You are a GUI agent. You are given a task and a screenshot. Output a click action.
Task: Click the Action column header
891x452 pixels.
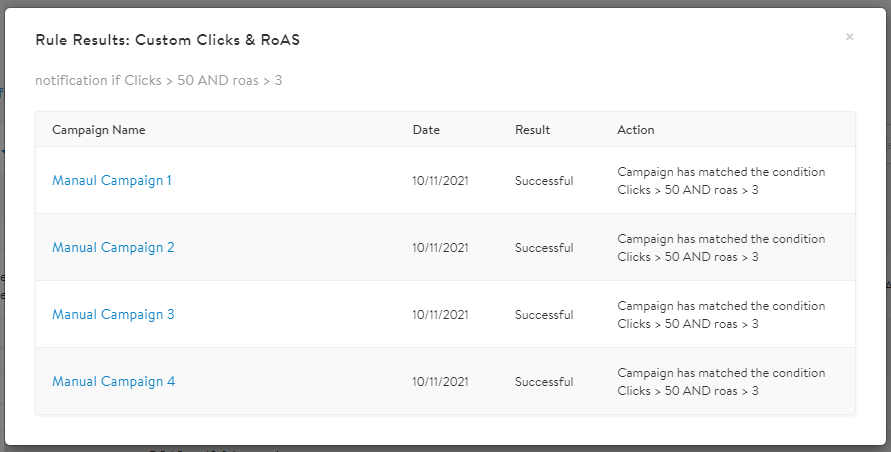click(636, 130)
